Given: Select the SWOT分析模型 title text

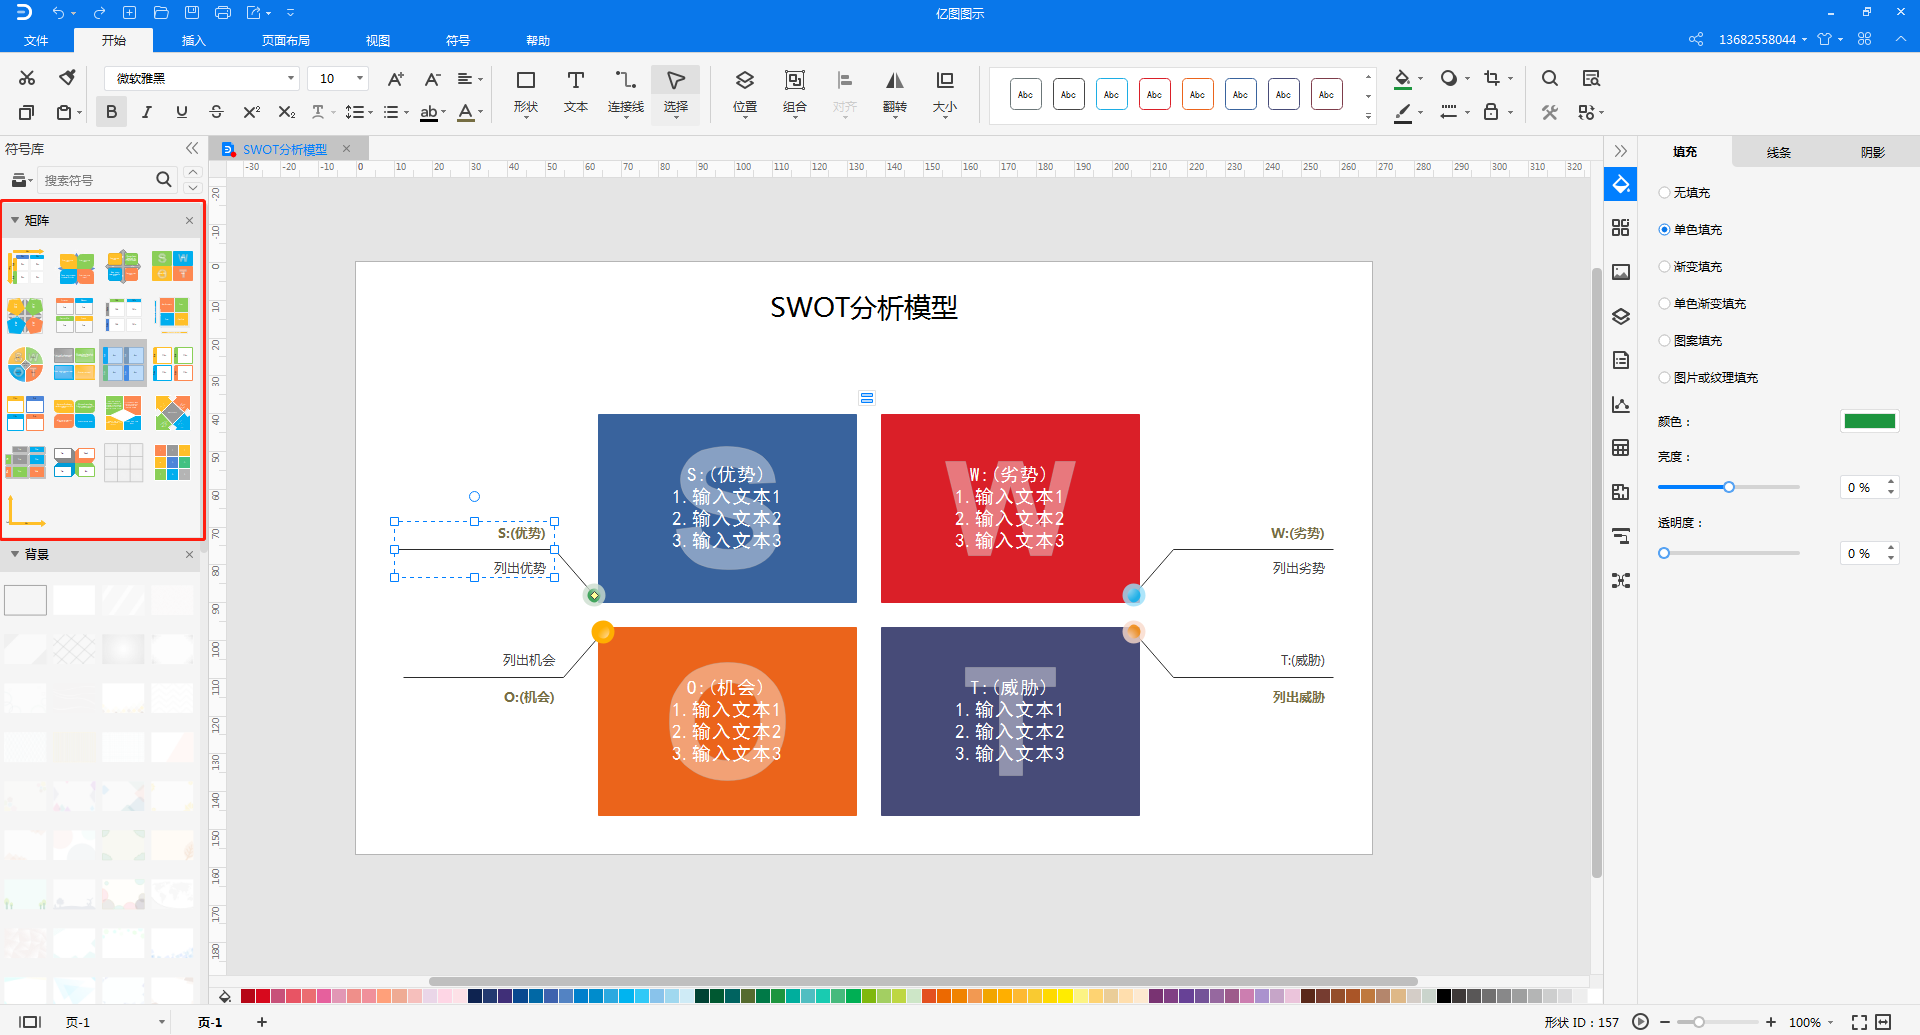Looking at the screenshot, I should (864, 307).
